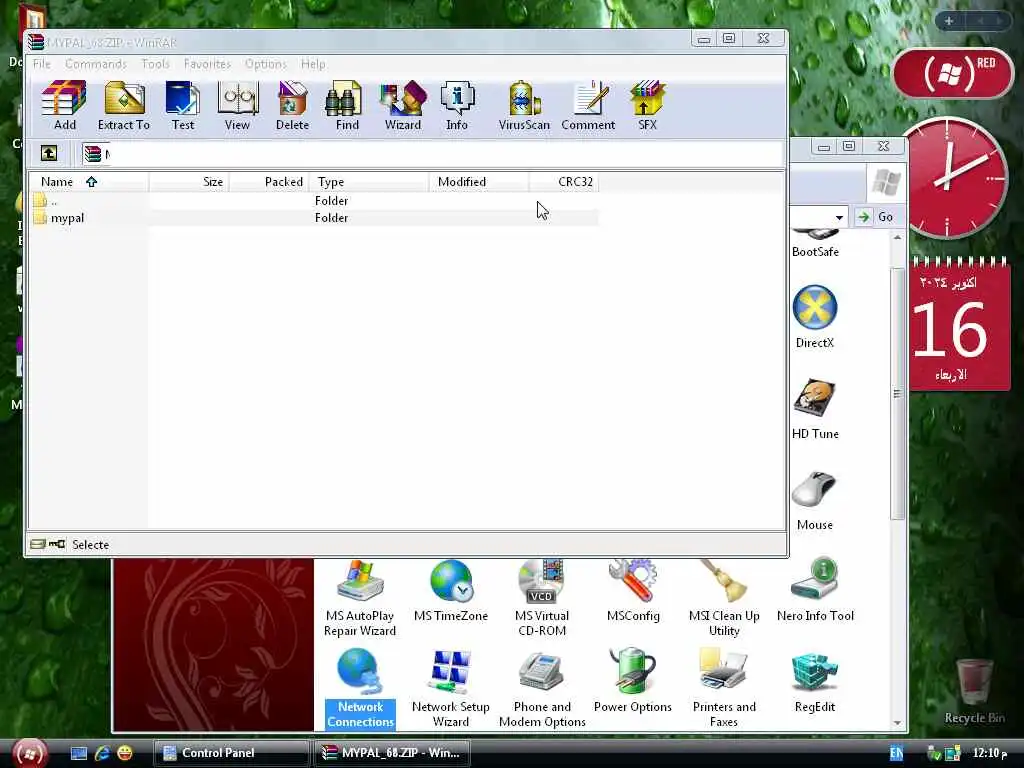Click the calendar gadget showing 16

pyautogui.click(x=961, y=324)
